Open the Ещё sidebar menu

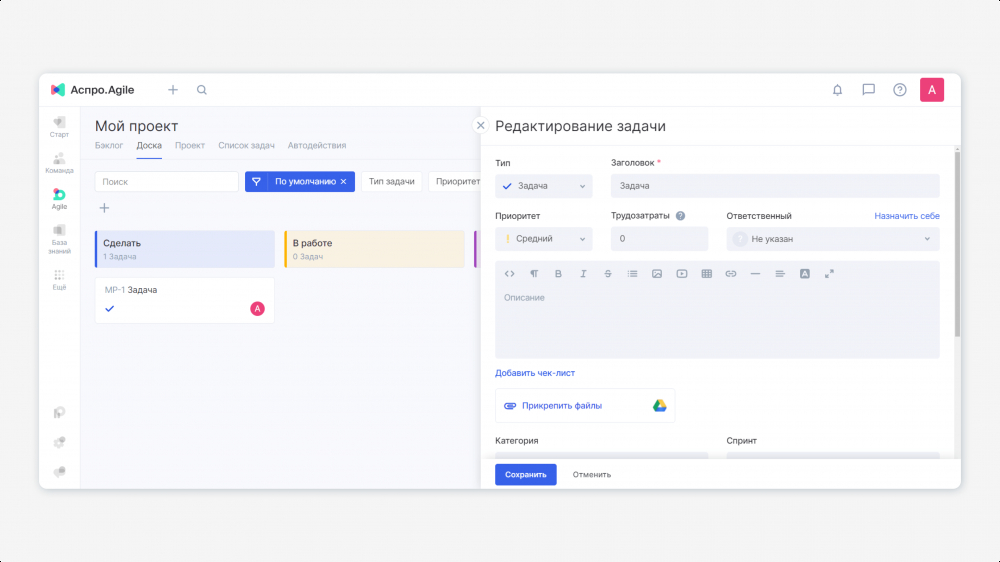click(x=59, y=279)
